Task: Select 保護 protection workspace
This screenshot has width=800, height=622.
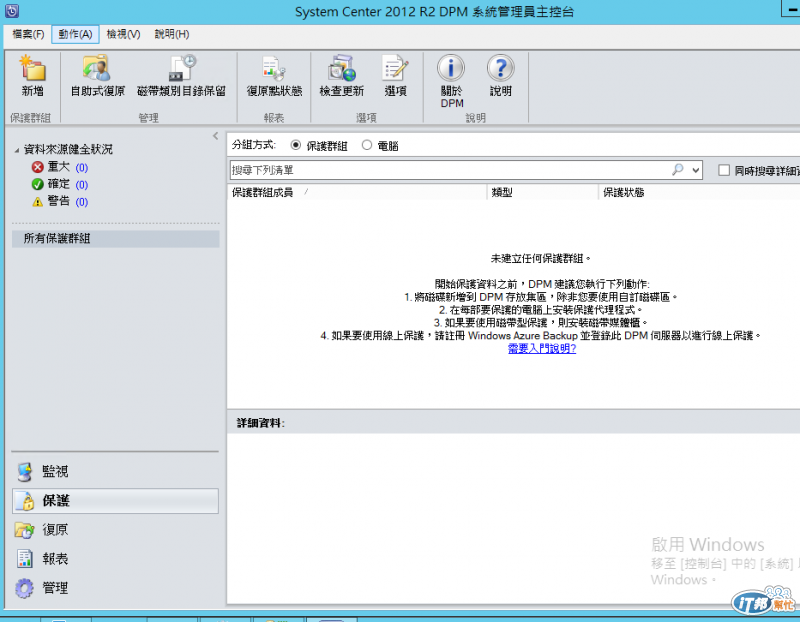Action: [x=115, y=501]
